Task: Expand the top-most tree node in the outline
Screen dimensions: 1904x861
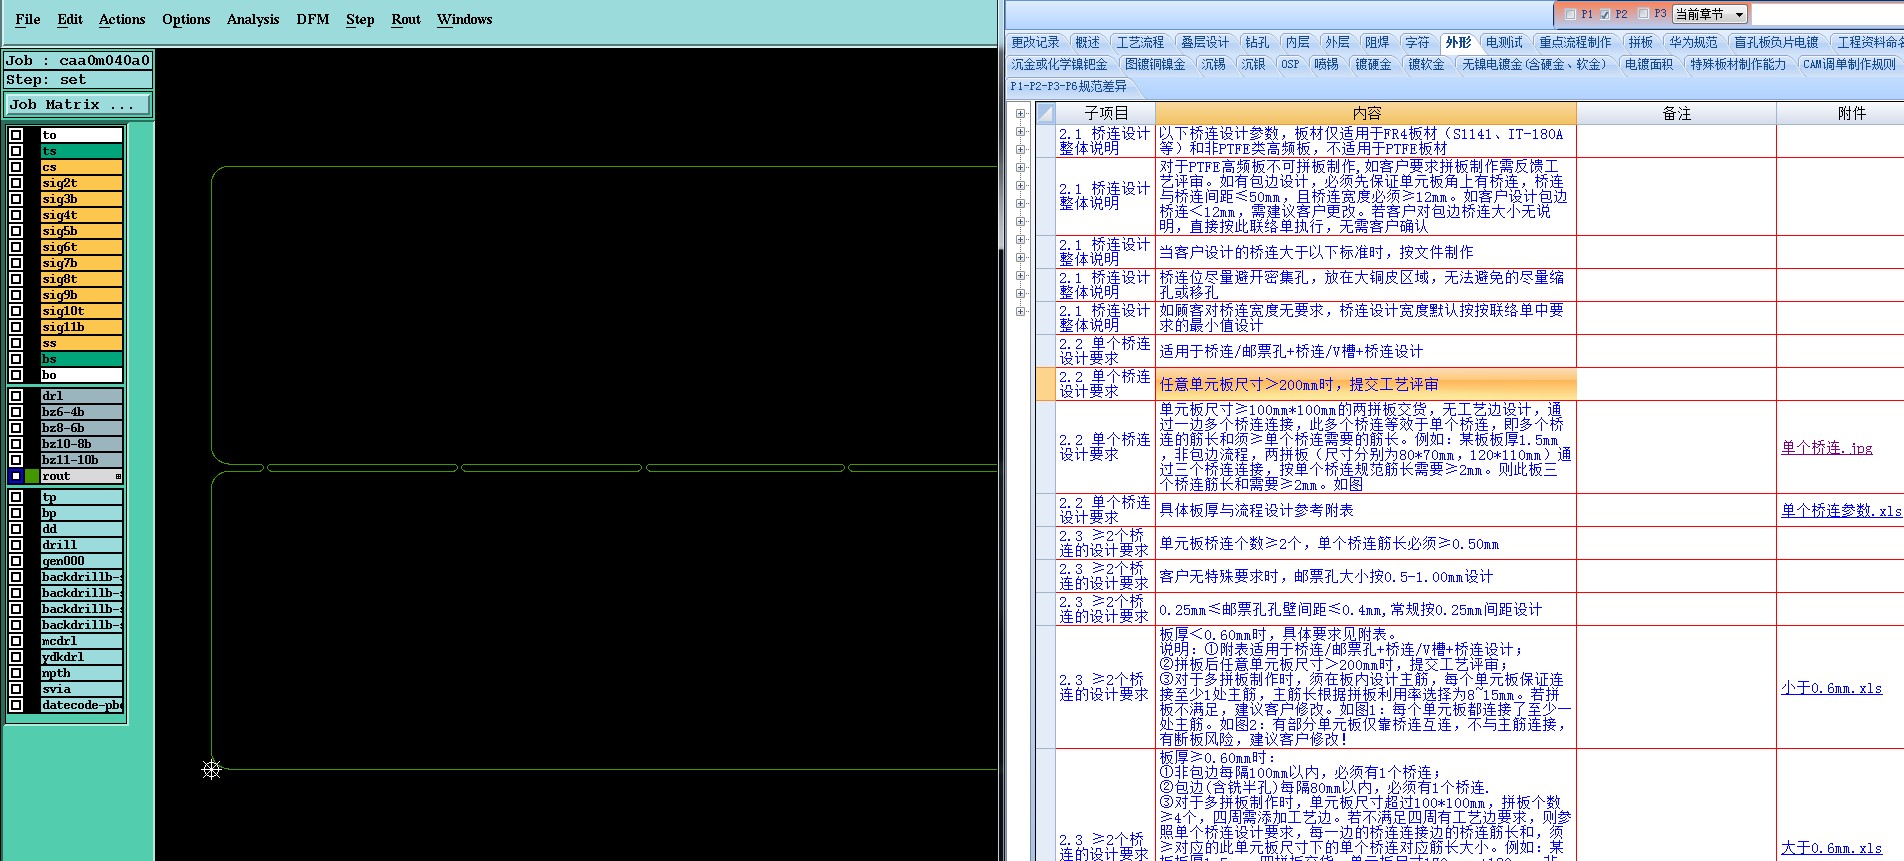Action: point(1020,113)
